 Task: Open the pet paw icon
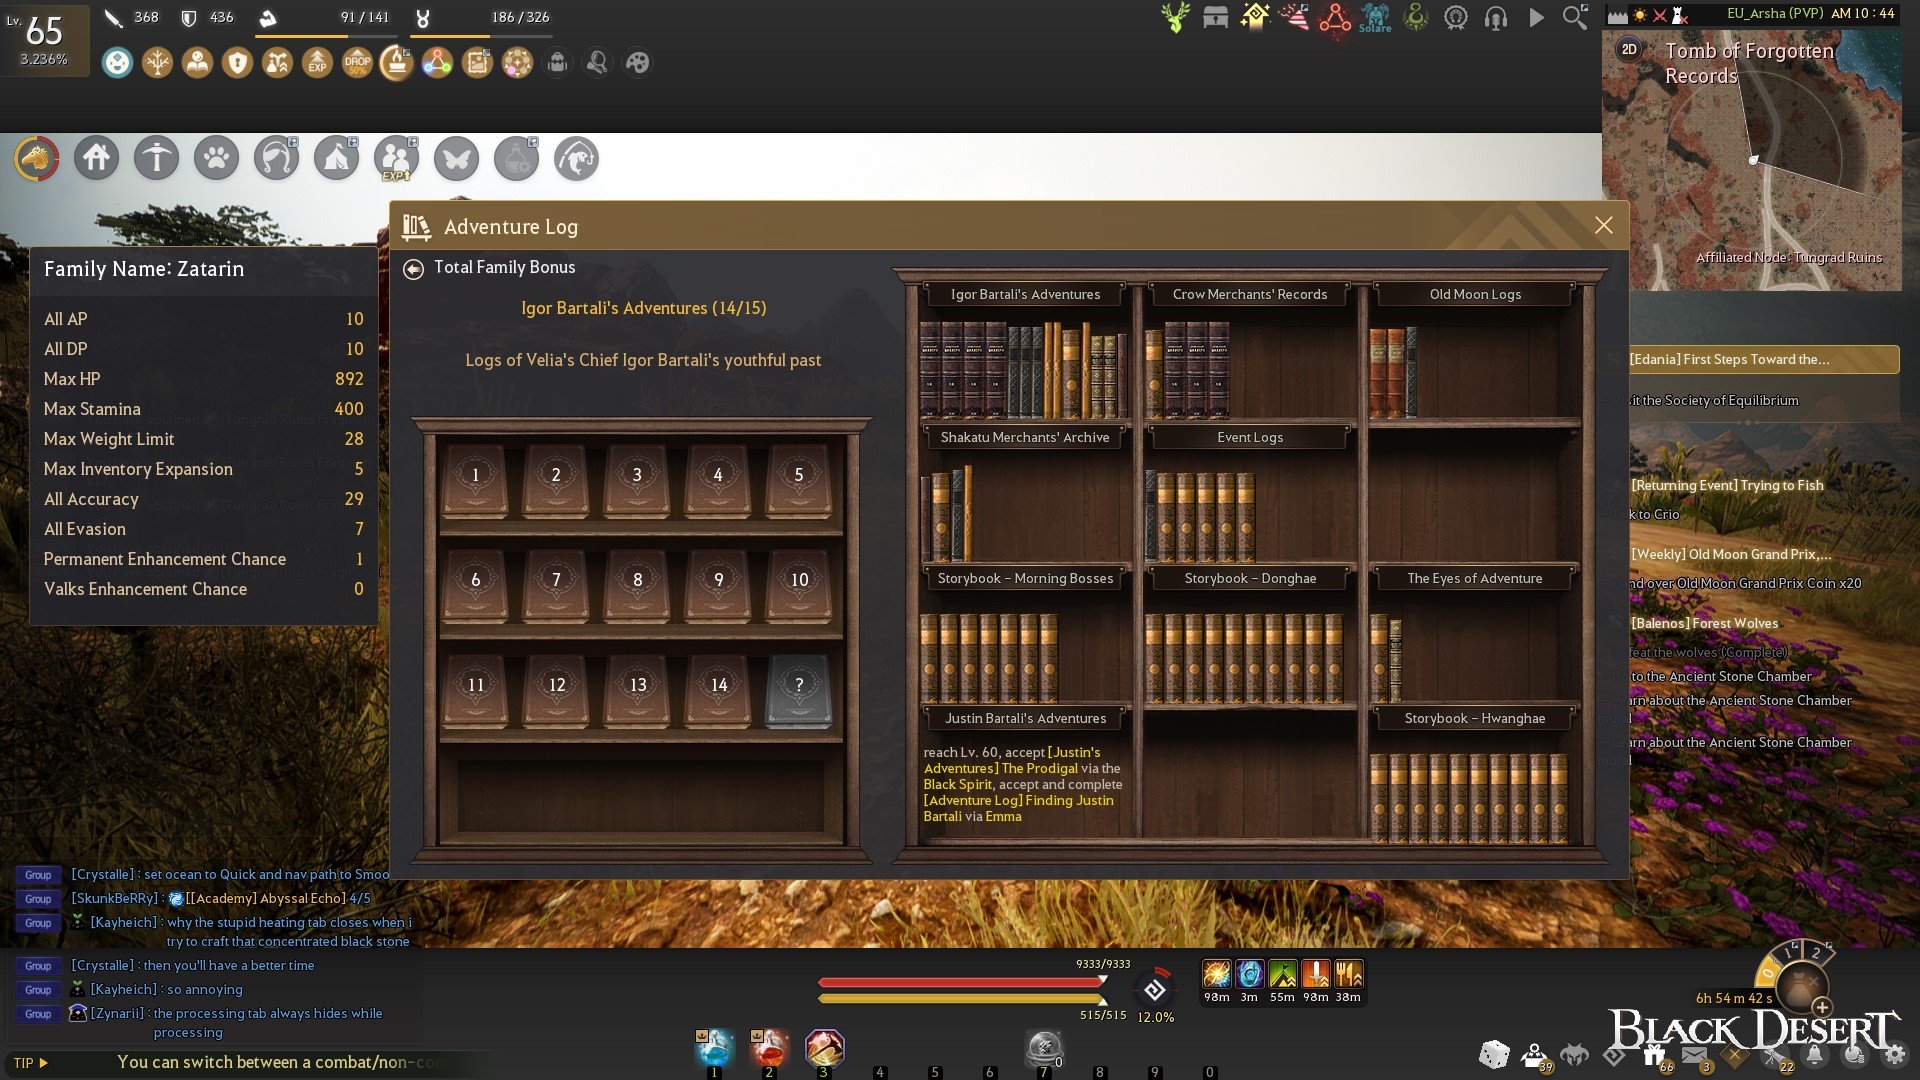(216, 158)
